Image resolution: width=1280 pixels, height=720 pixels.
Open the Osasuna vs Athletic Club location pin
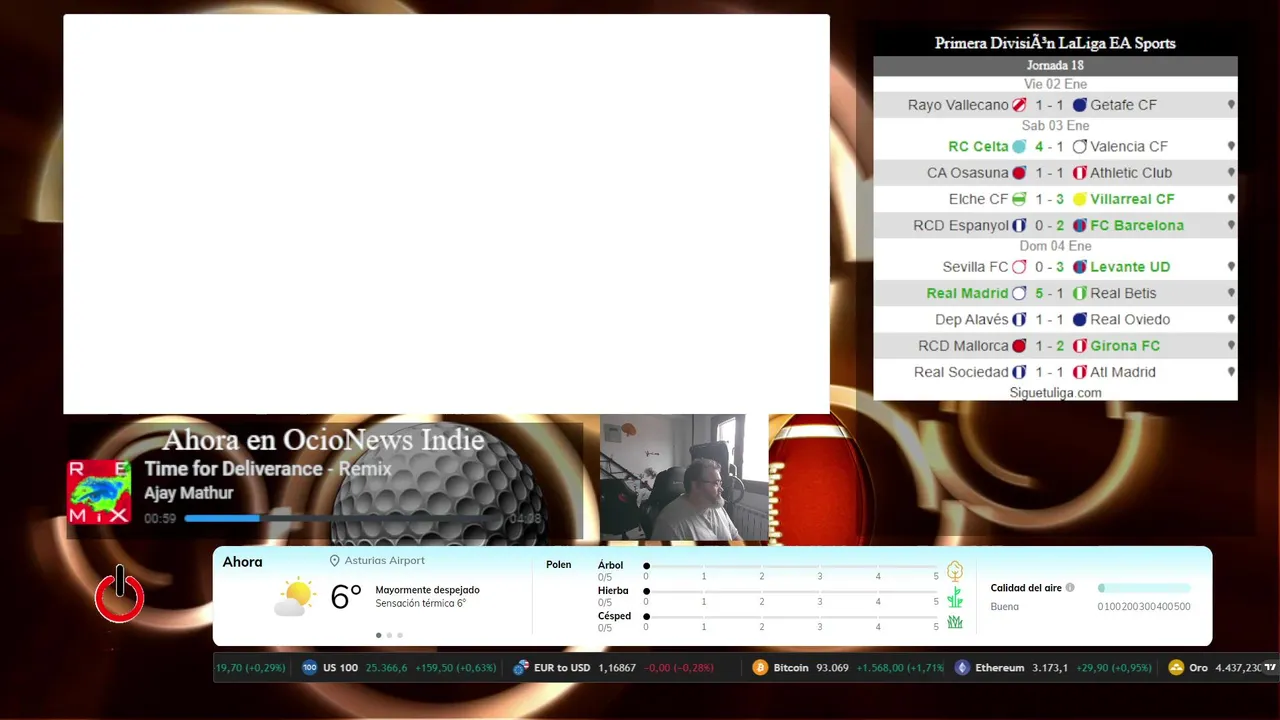(x=1231, y=172)
